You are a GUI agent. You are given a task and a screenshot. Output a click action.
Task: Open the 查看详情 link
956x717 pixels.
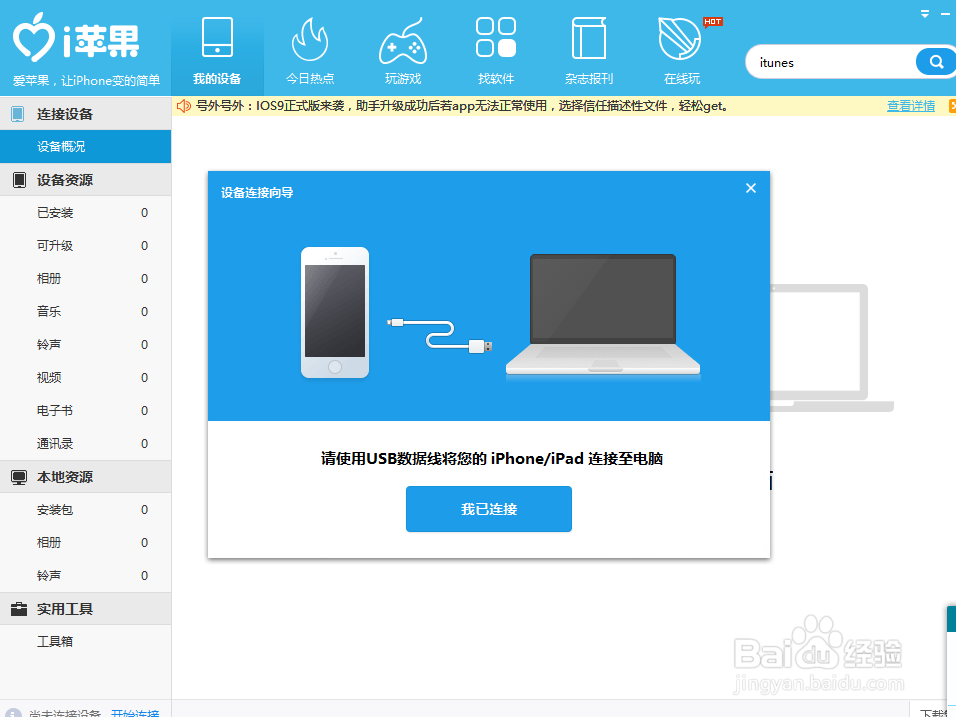910,106
